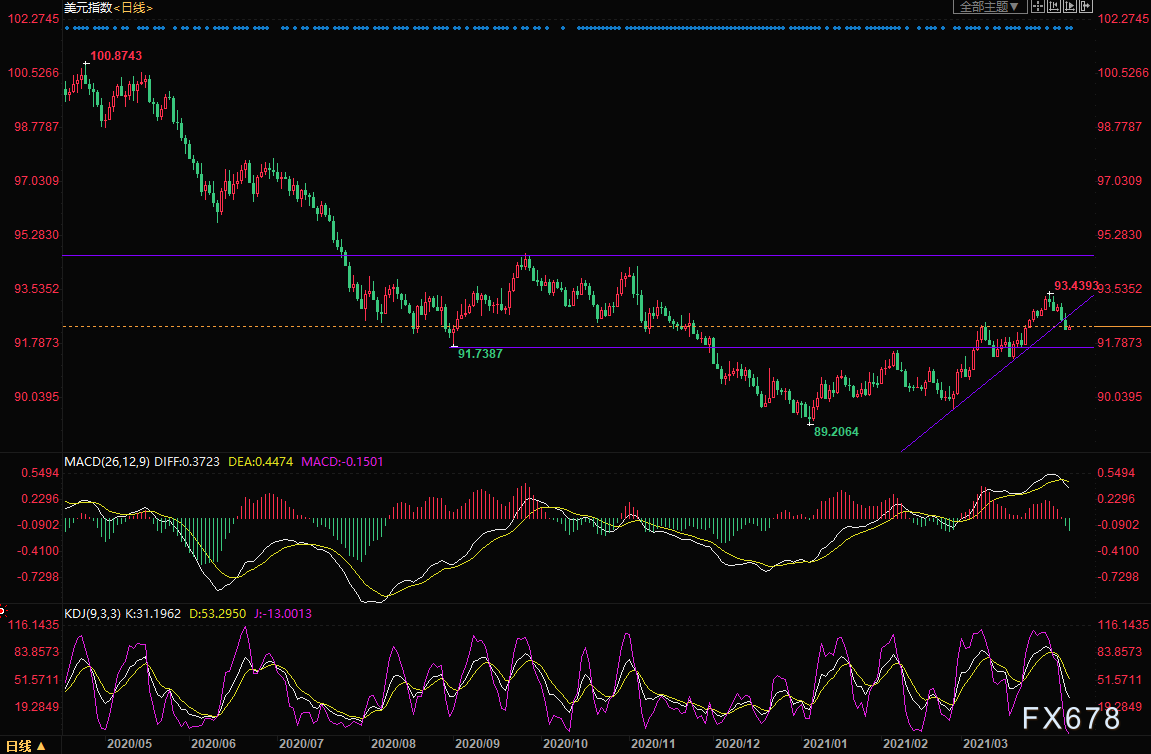Click the left axis 95.2830 price label
This screenshot has height=754, width=1151.
pos(37,235)
